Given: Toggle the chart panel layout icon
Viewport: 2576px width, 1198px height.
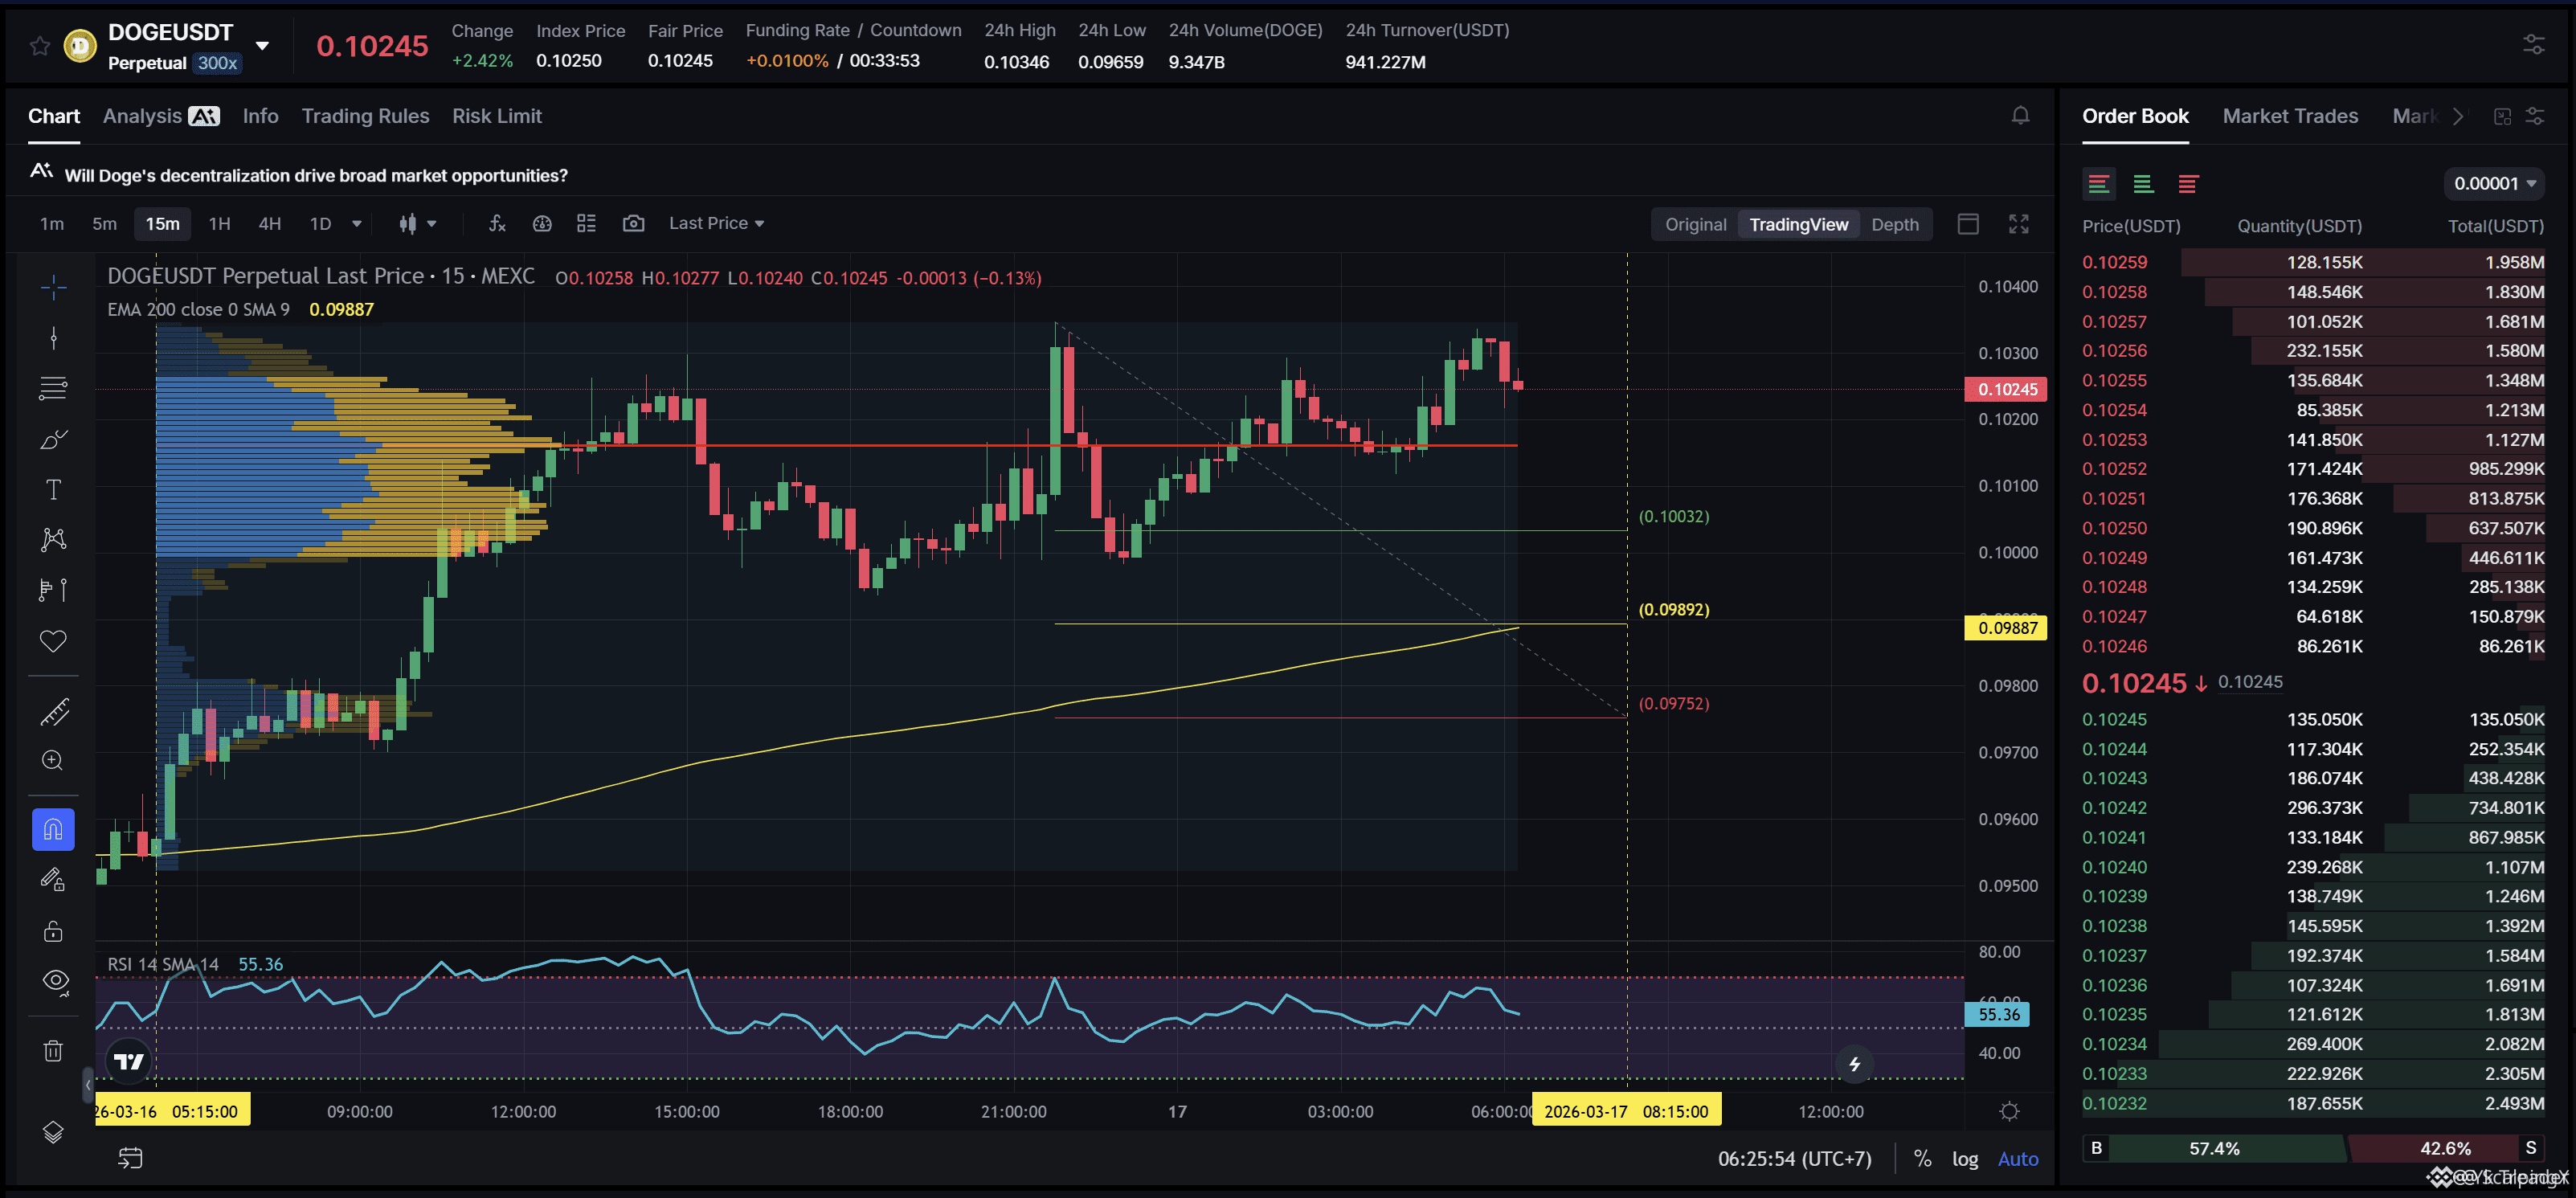Looking at the screenshot, I should 1967,224.
